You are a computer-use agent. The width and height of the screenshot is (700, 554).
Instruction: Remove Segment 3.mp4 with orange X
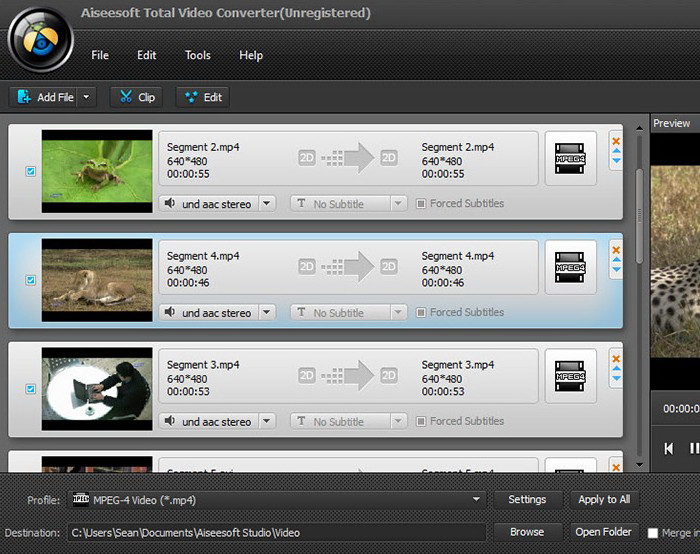(616, 359)
